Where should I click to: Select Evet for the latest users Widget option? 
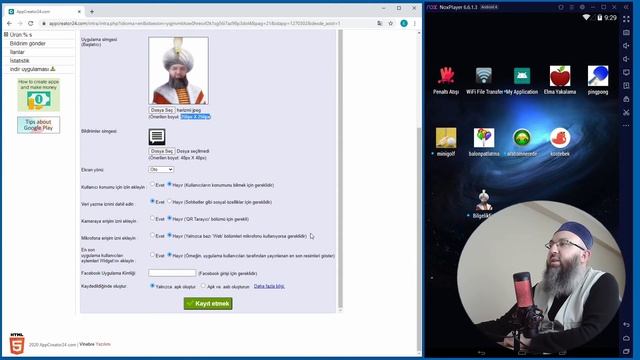tap(152, 255)
